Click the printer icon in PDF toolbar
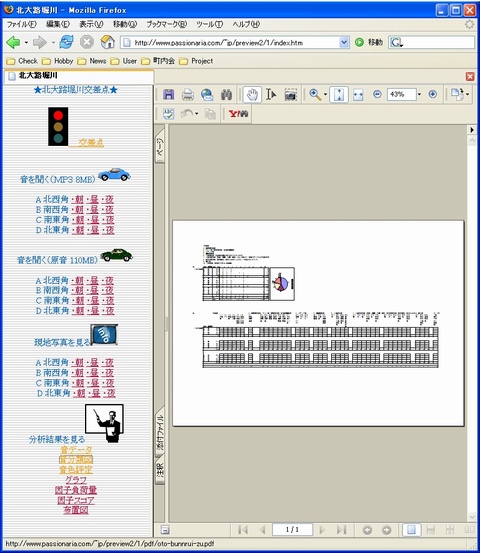480x553 pixels. point(188,95)
